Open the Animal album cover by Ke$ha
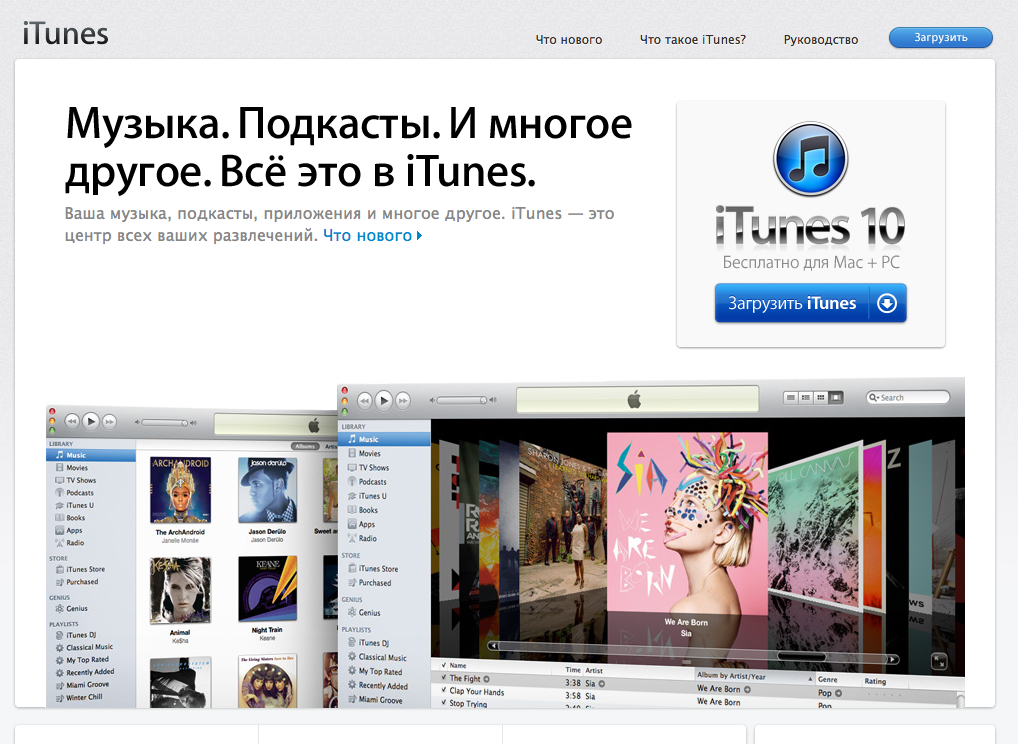Viewport: 1018px width, 744px height. 180,590
